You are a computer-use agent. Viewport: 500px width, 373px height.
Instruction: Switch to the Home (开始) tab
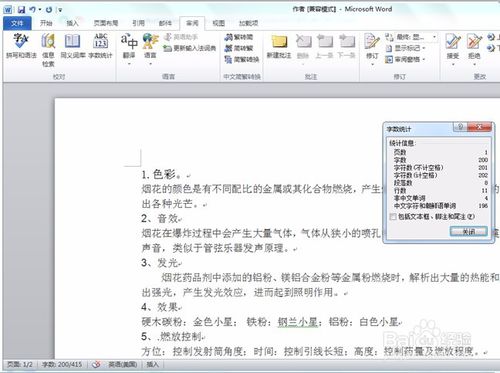click(46, 23)
